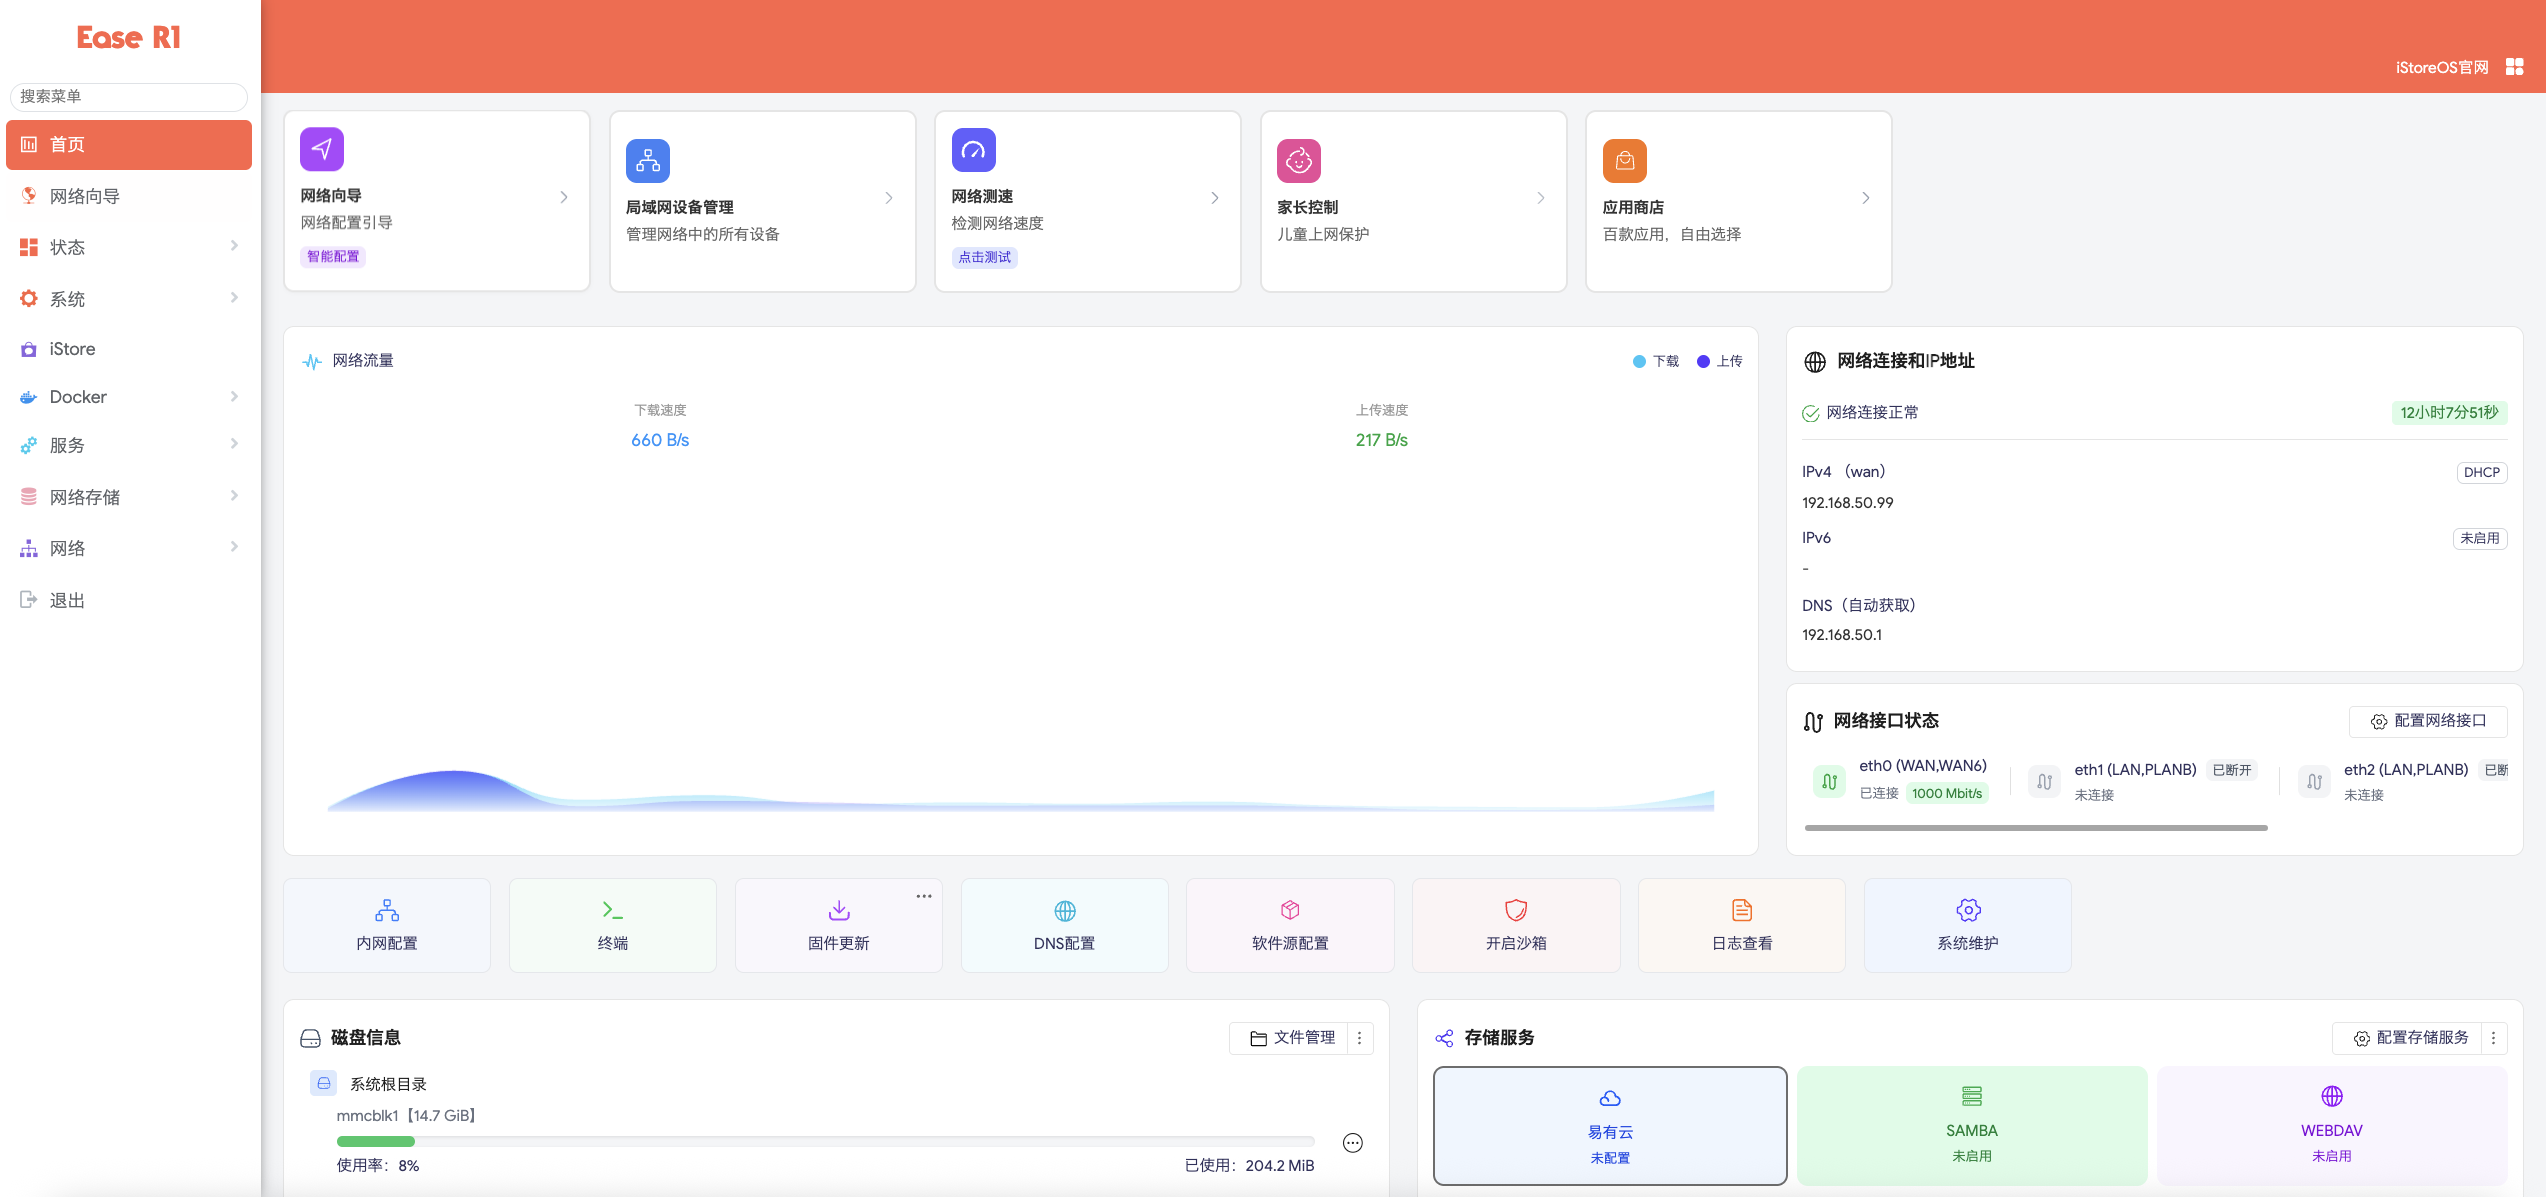
Task: Open the DNS configuration globe icon
Action: 1065,910
